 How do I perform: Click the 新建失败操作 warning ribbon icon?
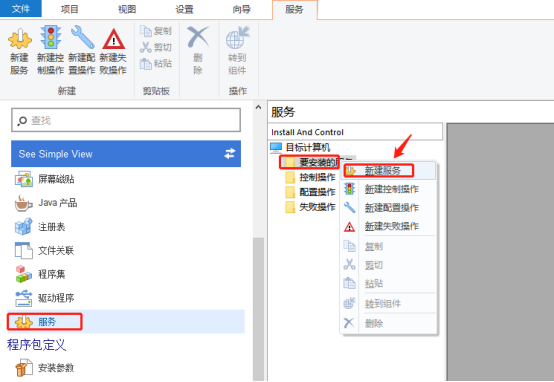[x=113, y=39]
